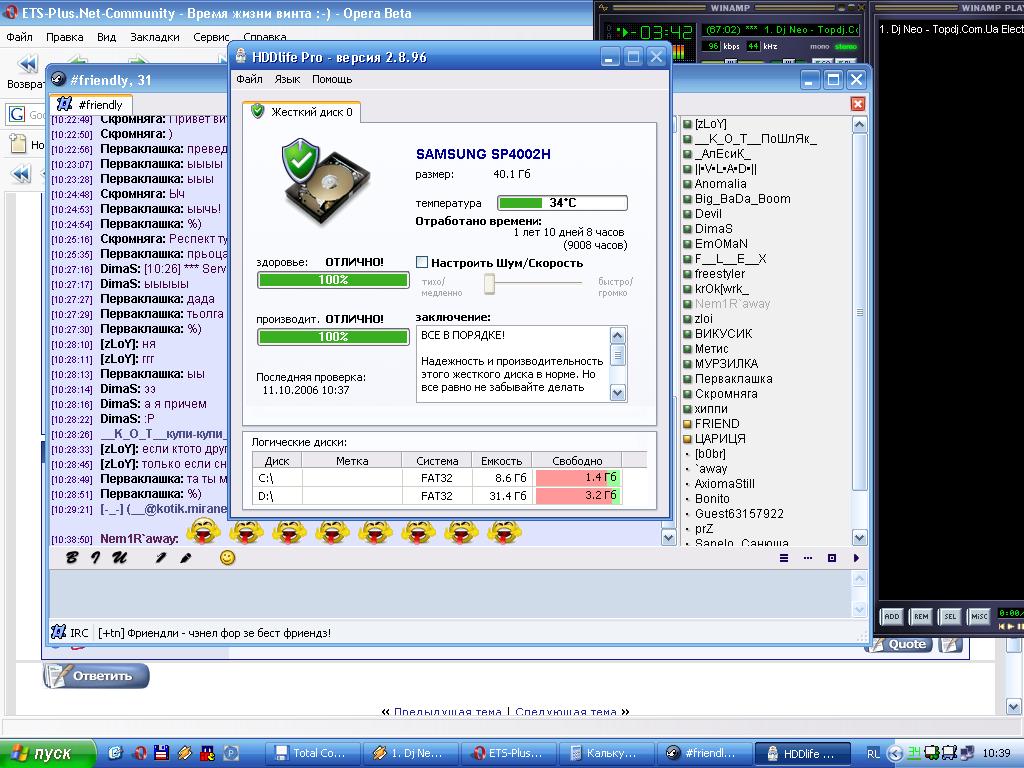Toggle underline formatting in chat toolbar
Viewport: 1024px width, 768px height.
click(120, 558)
